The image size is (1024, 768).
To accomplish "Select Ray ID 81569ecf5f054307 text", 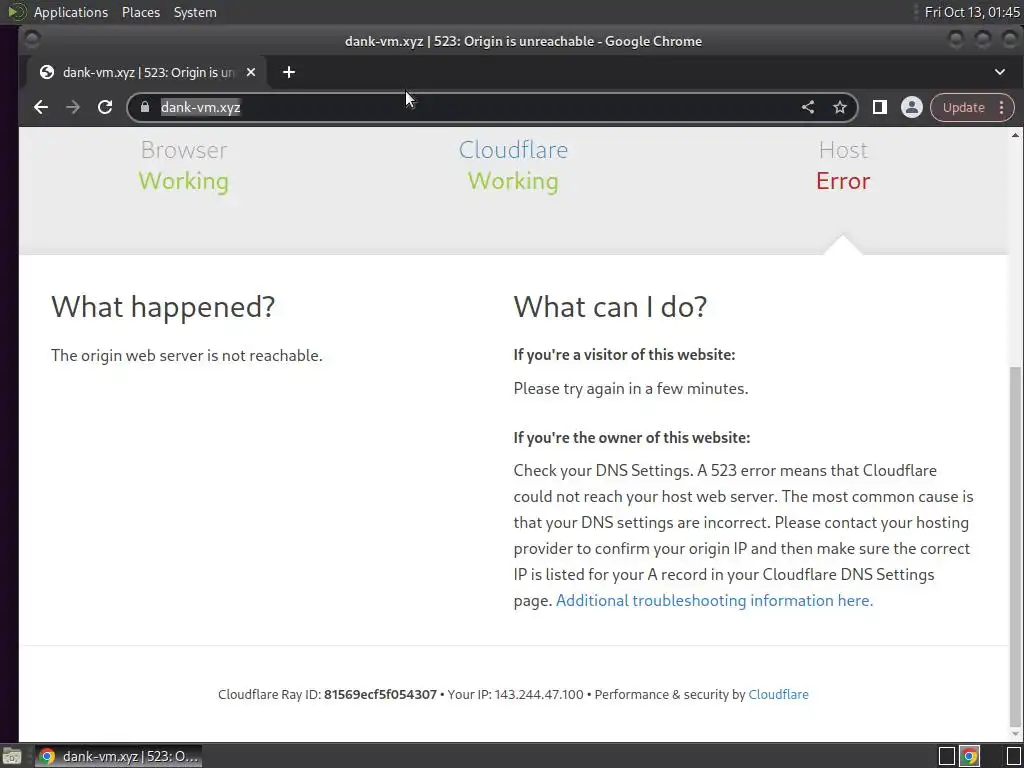I will coord(380,694).
